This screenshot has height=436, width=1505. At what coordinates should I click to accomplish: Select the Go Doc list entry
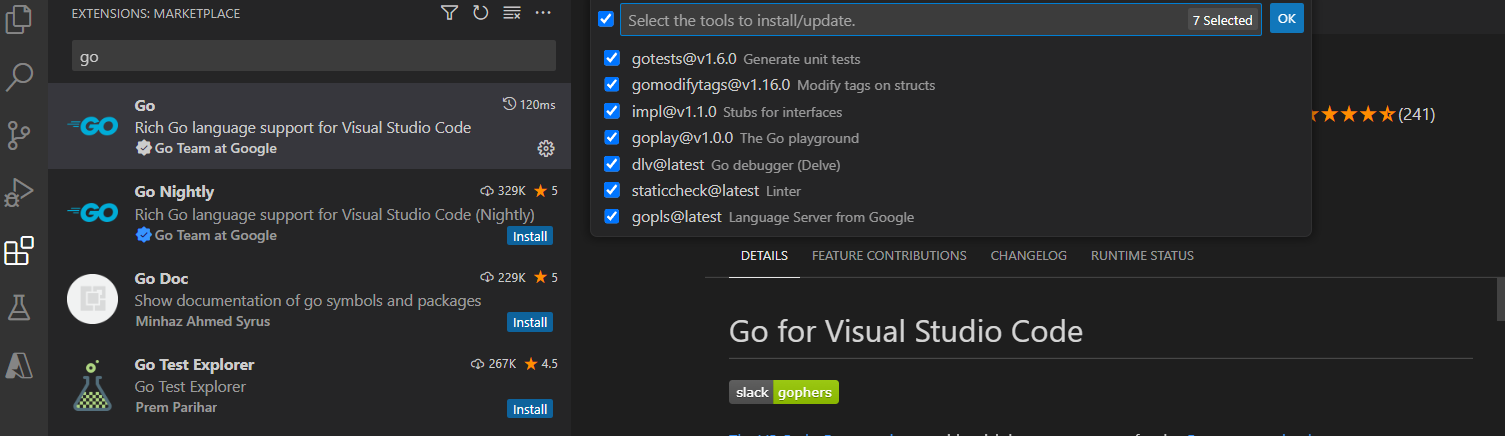point(309,299)
